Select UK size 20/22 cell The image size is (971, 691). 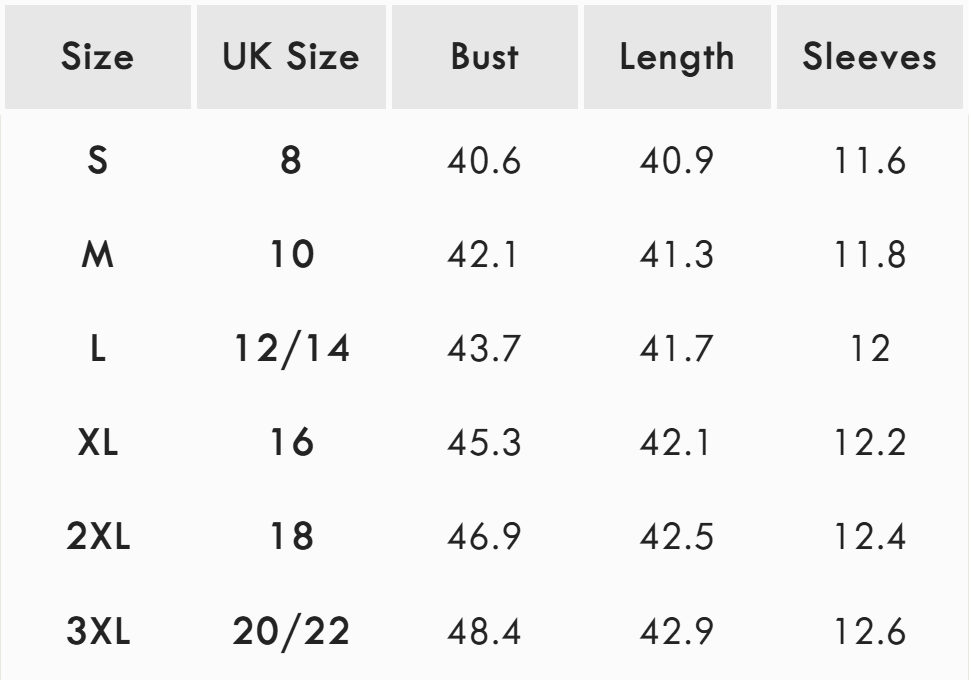(290, 632)
